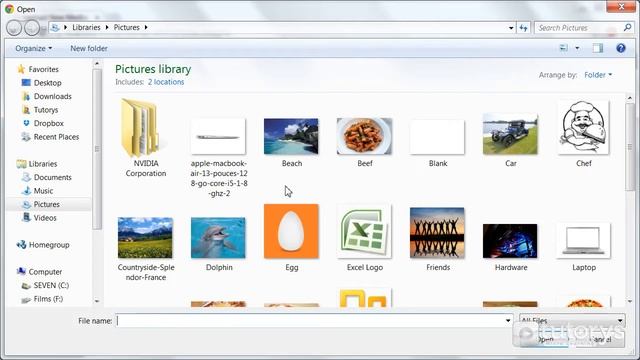The width and height of the screenshot is (640, 360).
Task: Select the Hardware picture
Action: [x=510, y=247]
